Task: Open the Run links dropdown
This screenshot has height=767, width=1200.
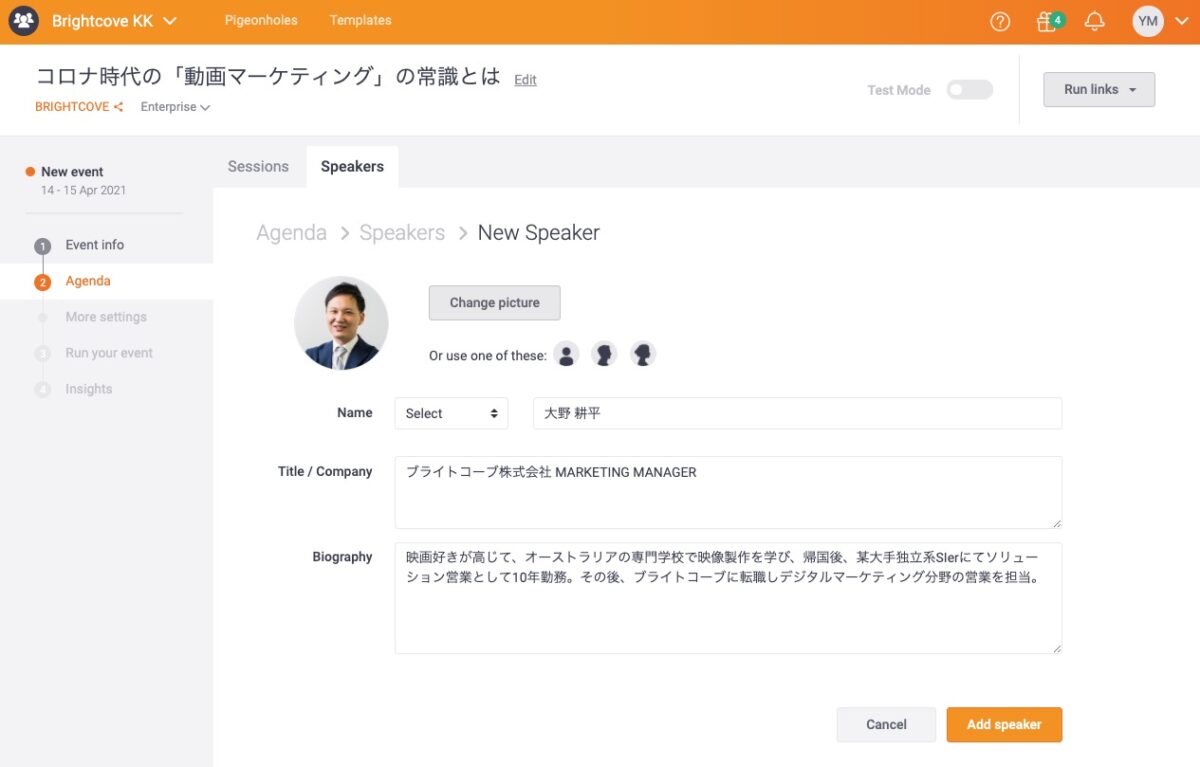Action: point(1098,89)
